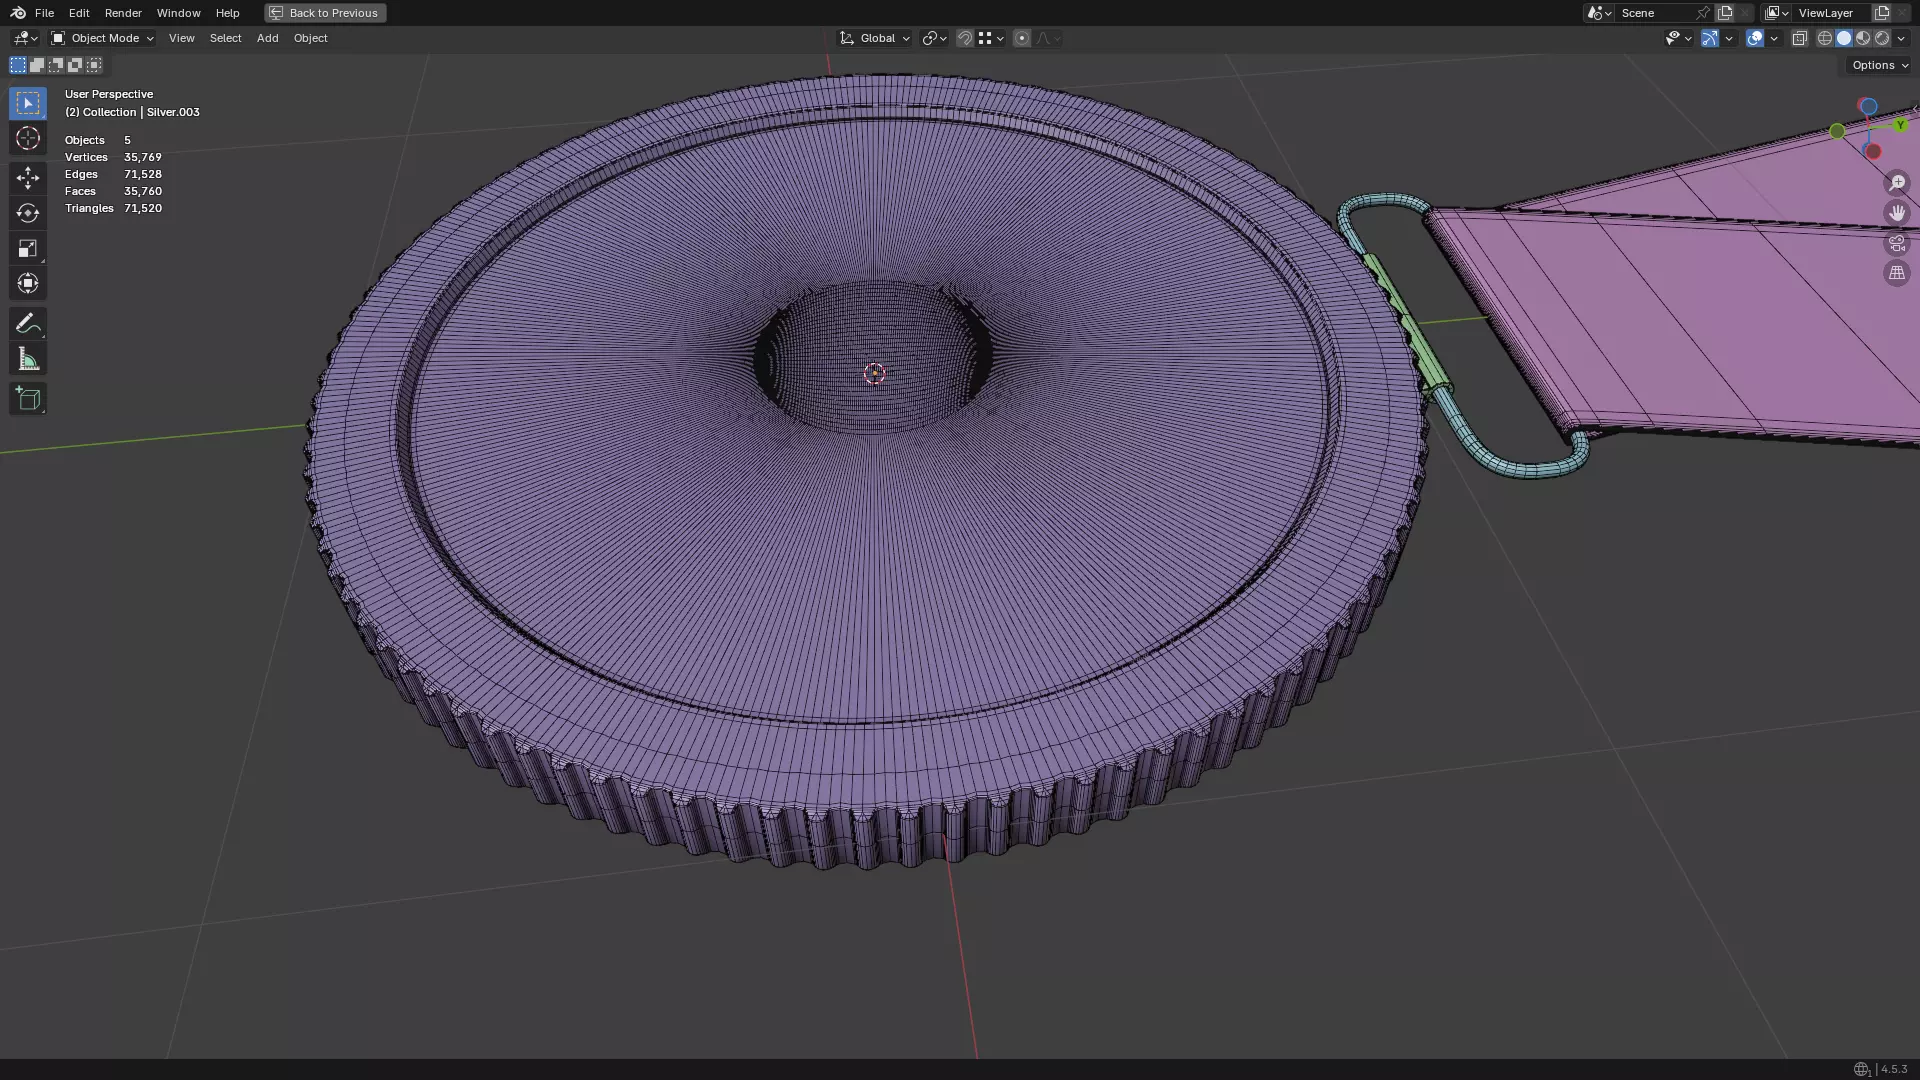Open the Add menu in header
The width and height of the screenshot is (1920, 1080).
pos(267,38)
